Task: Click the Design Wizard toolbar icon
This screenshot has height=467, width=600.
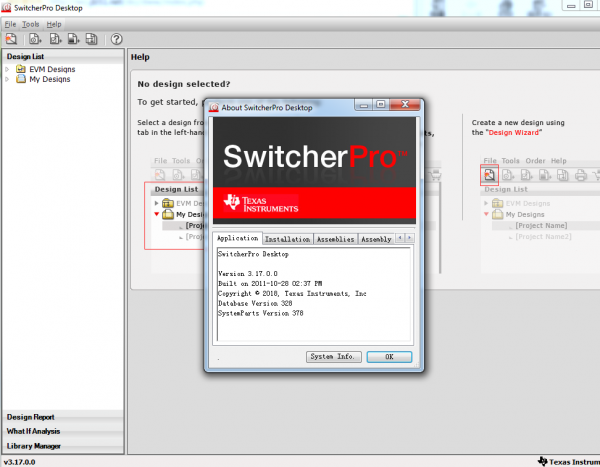Action: coord(11,39)
